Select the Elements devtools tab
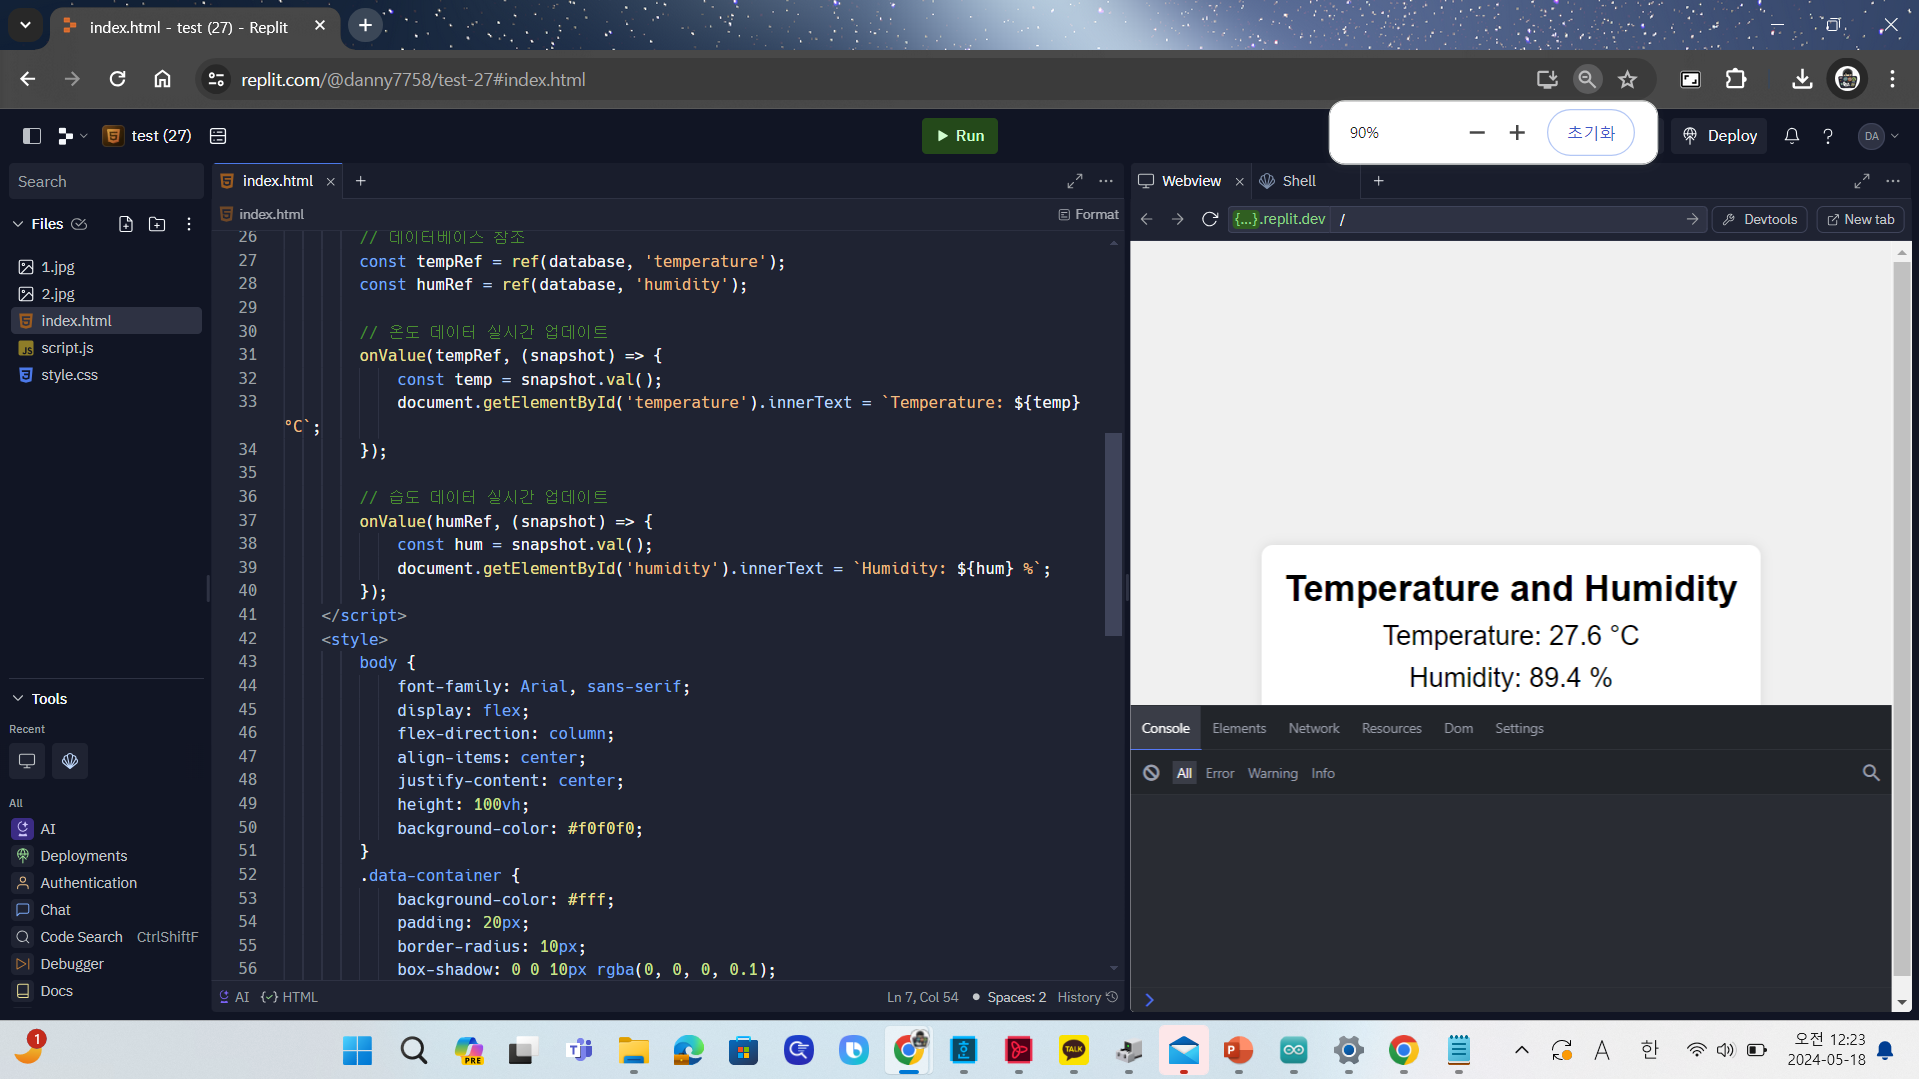This screenshot has height=1079, width=1919. pyautogui.click(x=1239, y=728)
